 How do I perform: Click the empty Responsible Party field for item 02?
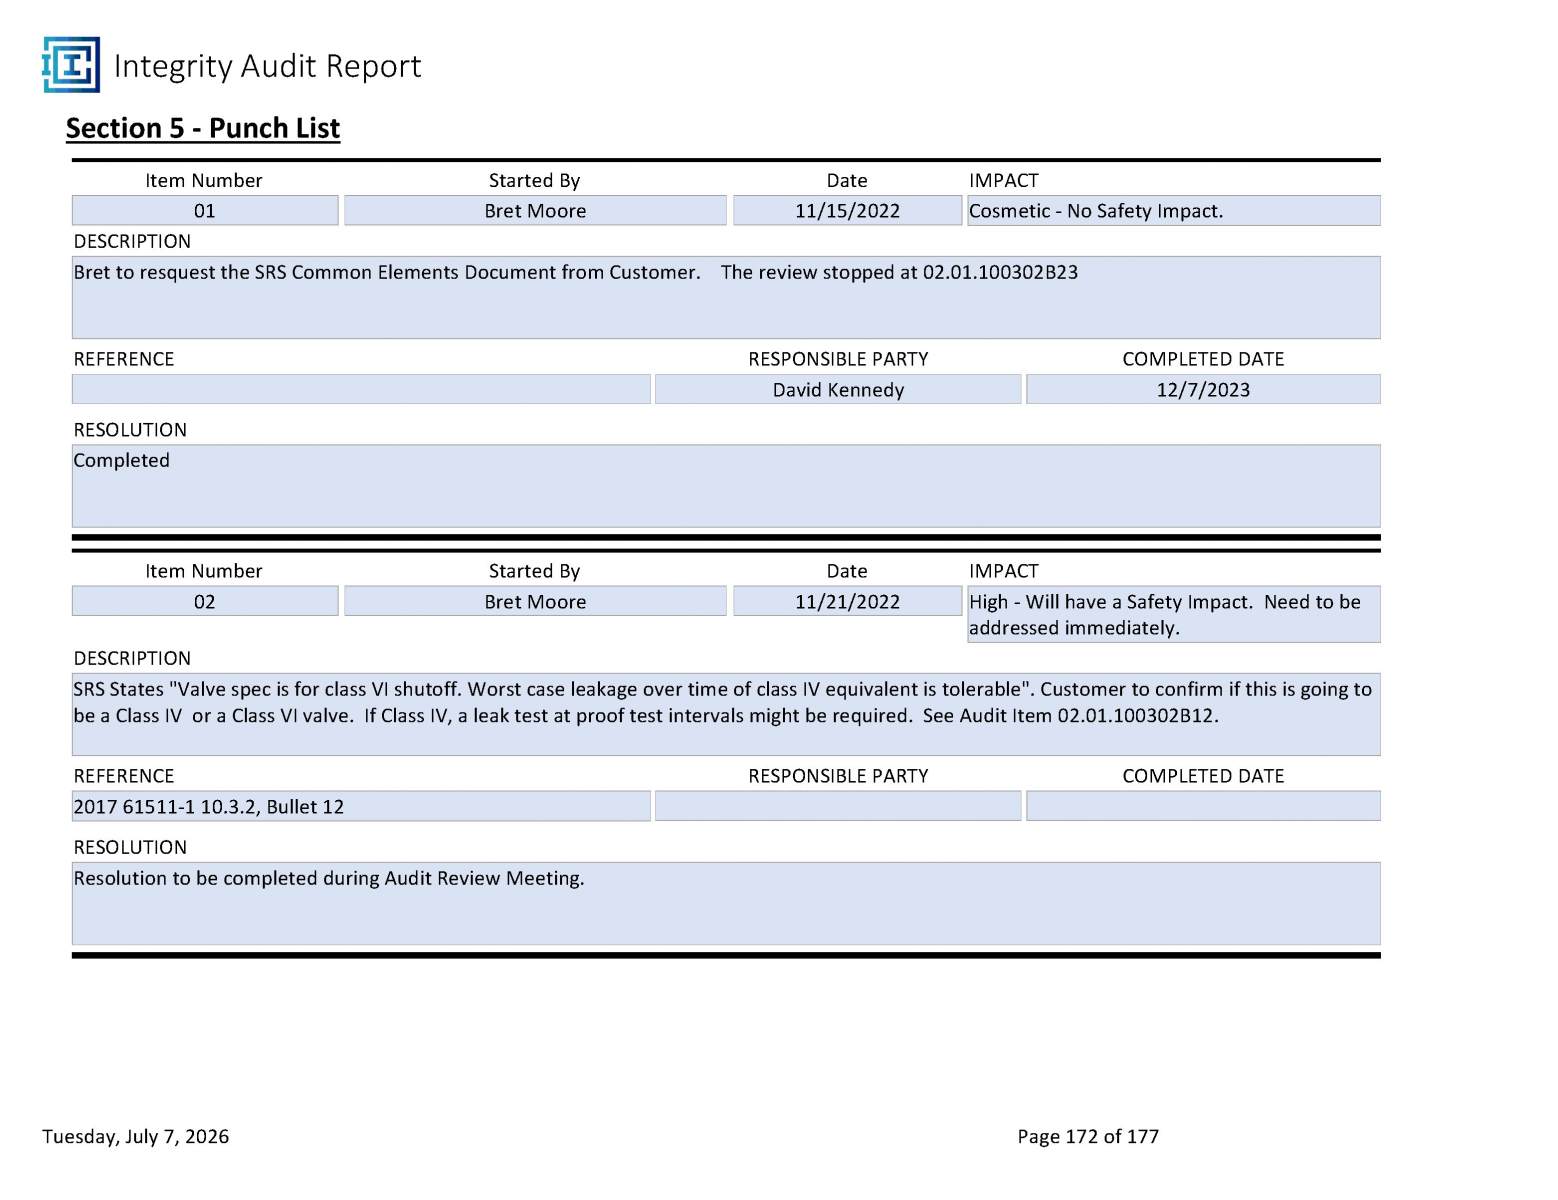click(x=838, y=806)
